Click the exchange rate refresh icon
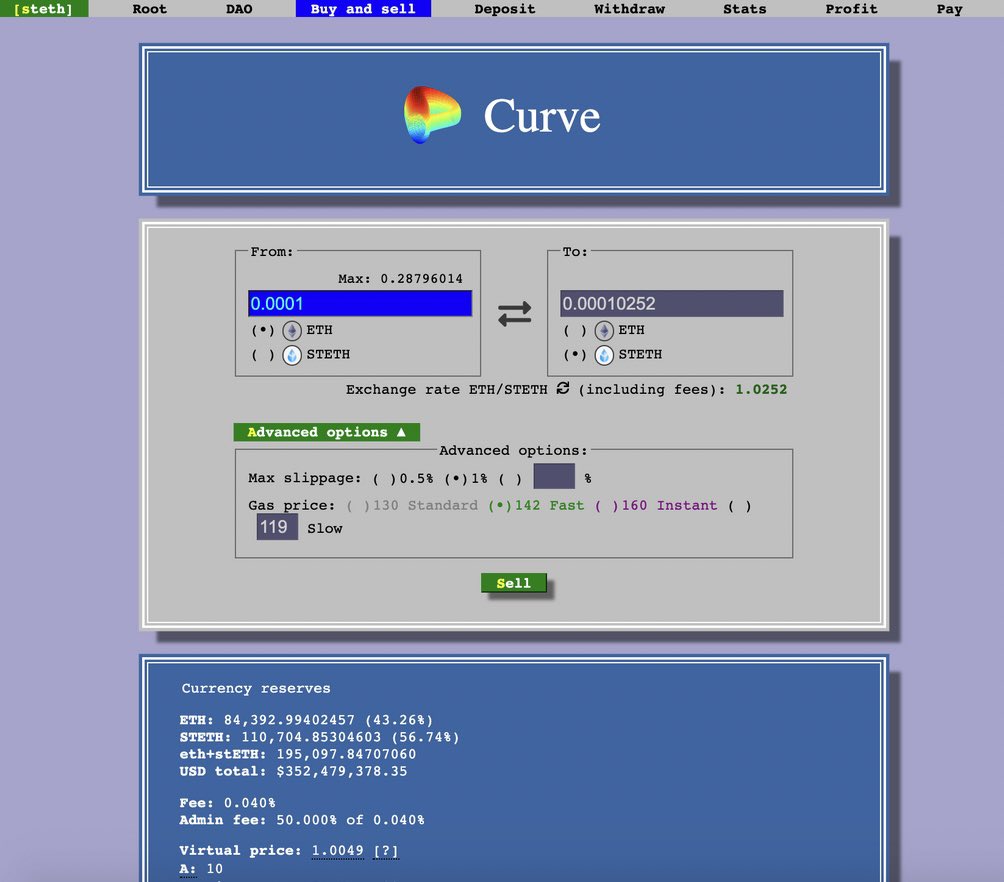1004x882 pixels. 563,388
